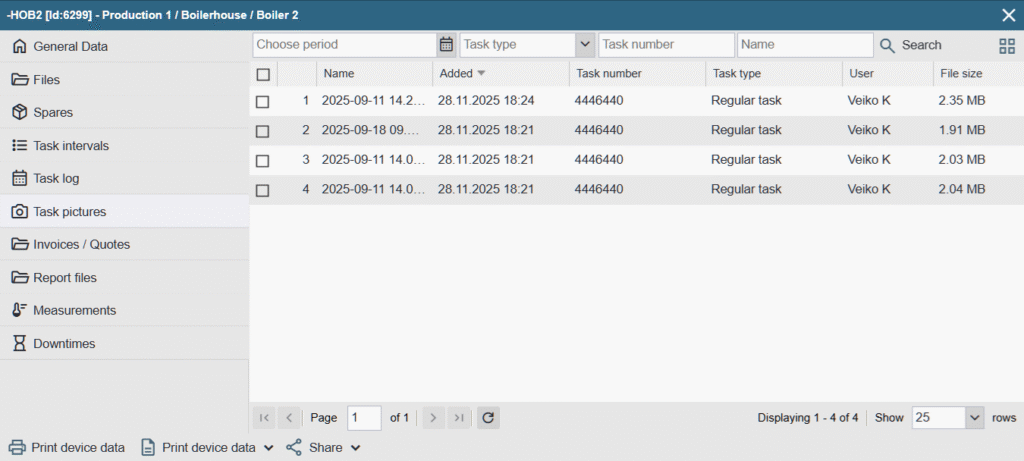Select the checkbox for row 3
1024x461 pixels.
click(263, 160)
